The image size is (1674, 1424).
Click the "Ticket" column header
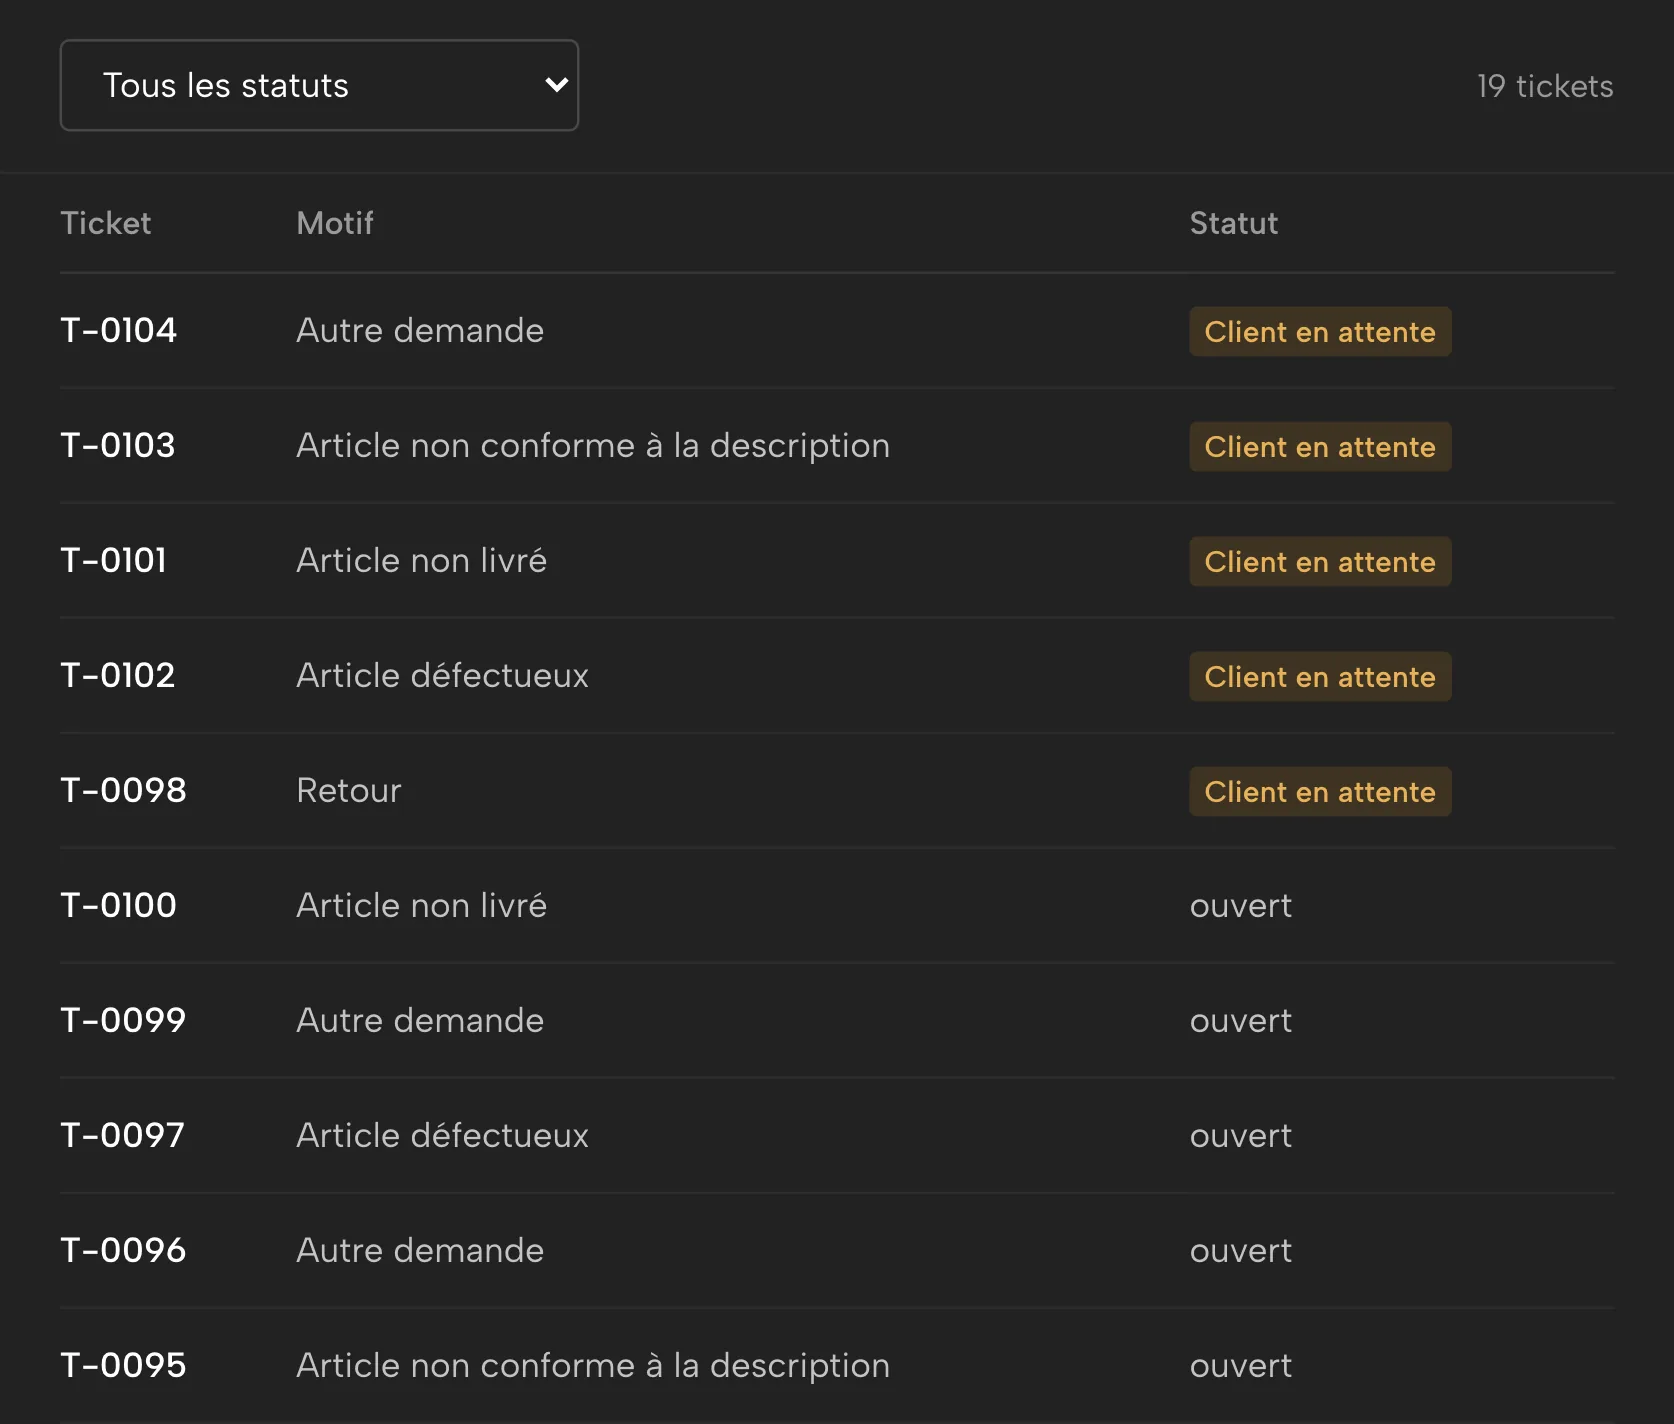pos(106,223)
